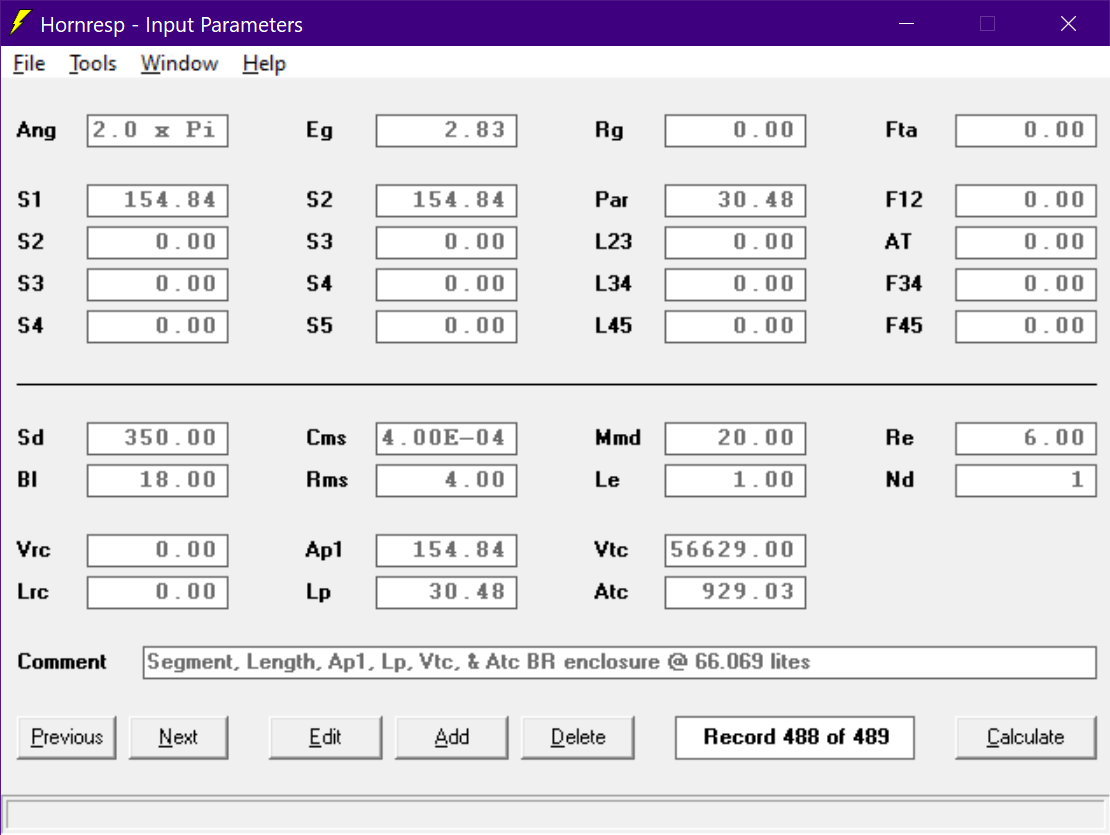1110x835 pixels.
Task: Select the Vrc input field
Action: pyautogui.click(x=157, y=551)
